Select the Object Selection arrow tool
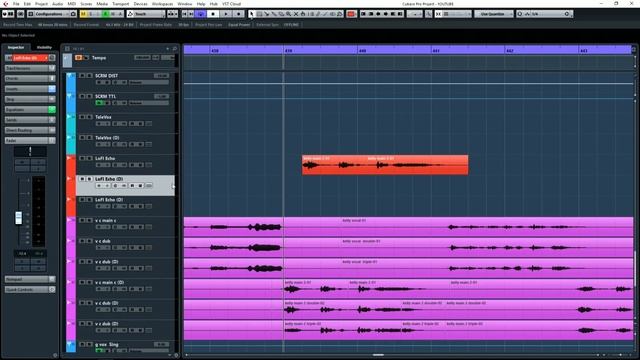Viewport: 640px width, 360px height. [x=252, y=14]
